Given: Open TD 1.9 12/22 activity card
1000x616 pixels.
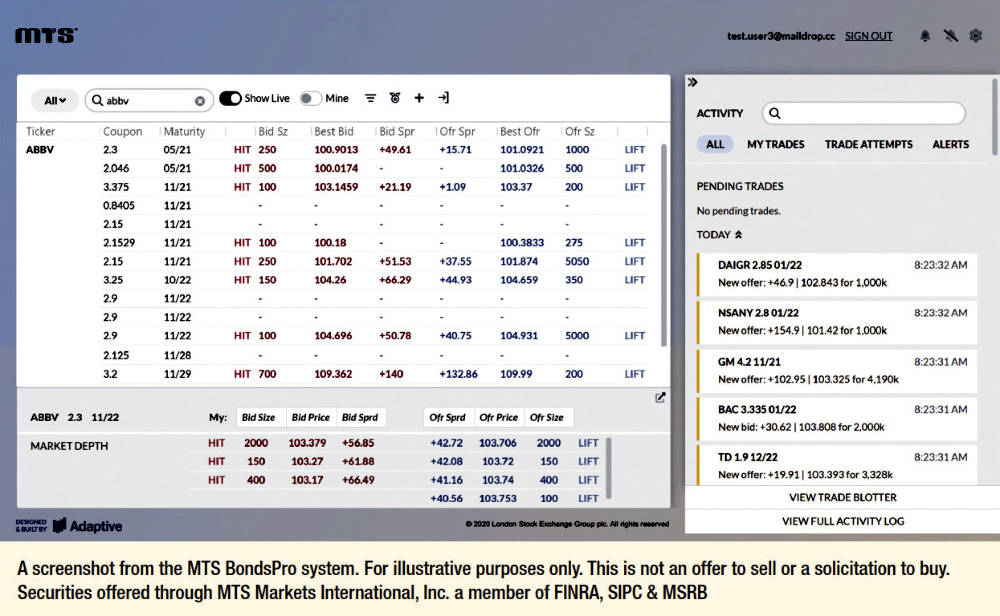Looking at the screenshot, I should [837, 466].
